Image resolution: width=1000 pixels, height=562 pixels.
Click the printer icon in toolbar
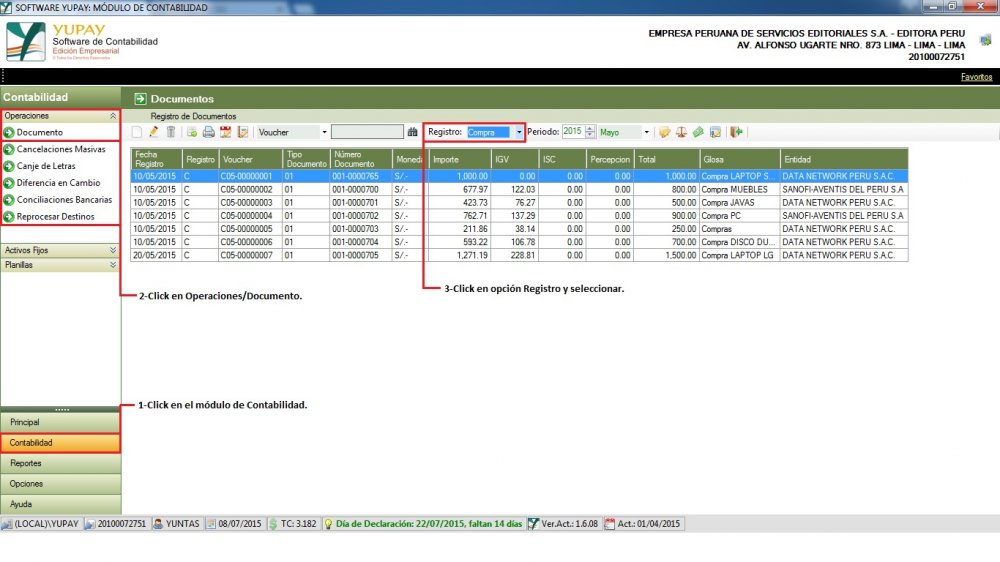(x=209, y=132)
